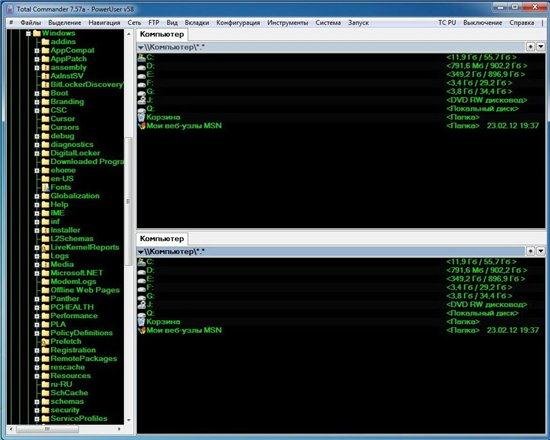This screenshot has height=440, width=550.
Task: Click the Fonts folder icon in the tree
Action: tap(45, 187)
